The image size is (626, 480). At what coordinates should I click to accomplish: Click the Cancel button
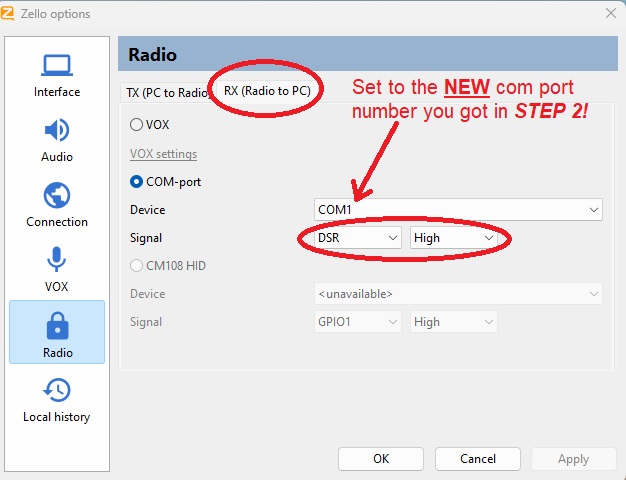point(478,459)
